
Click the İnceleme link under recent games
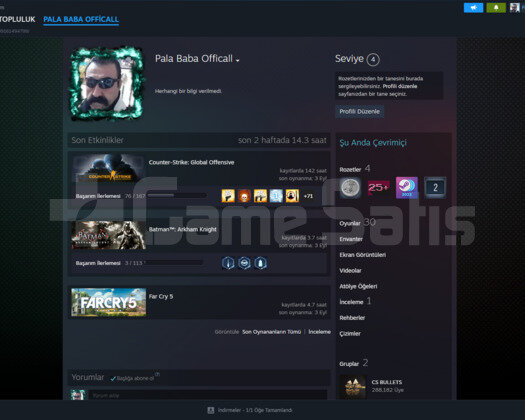point(319,332)
